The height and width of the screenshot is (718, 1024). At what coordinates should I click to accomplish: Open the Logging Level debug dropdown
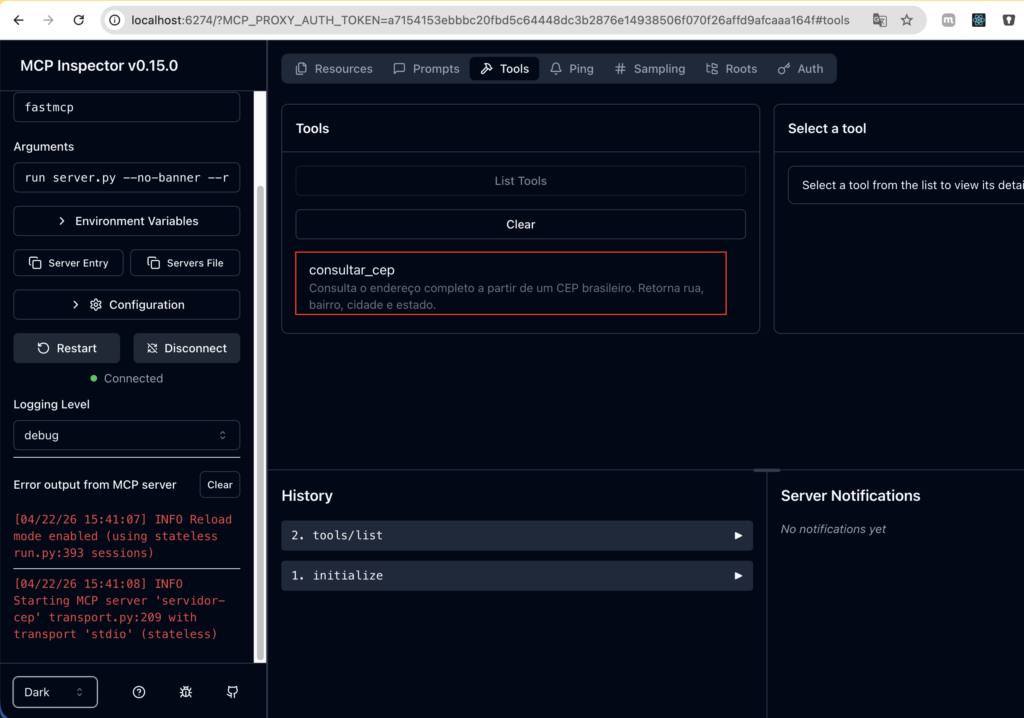click(x=126, y=435)
